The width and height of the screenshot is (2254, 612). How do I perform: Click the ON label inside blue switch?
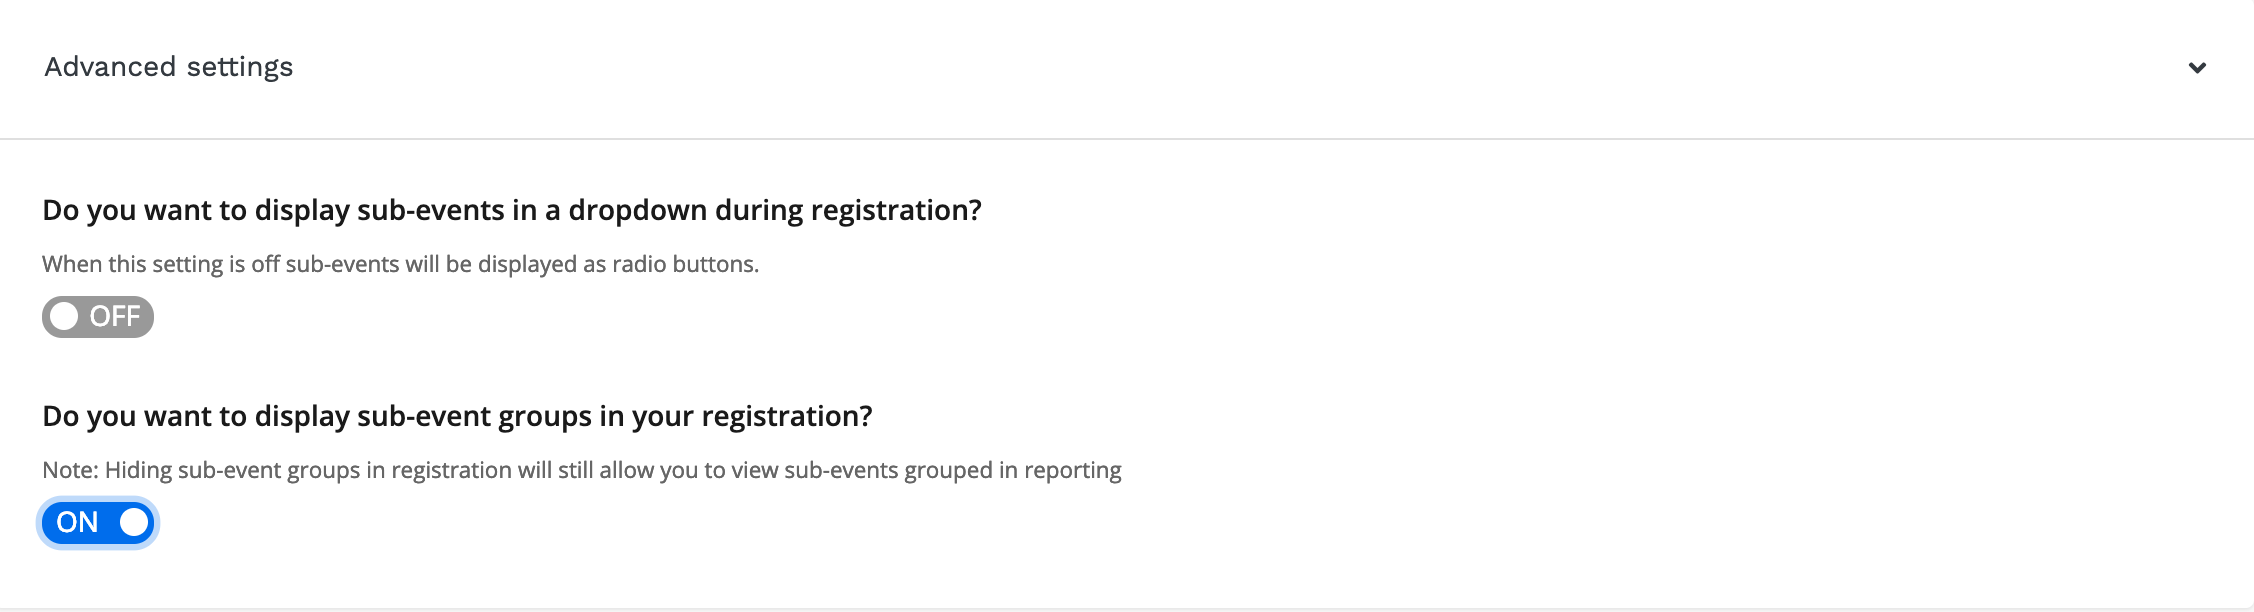(x=77, y=523)
